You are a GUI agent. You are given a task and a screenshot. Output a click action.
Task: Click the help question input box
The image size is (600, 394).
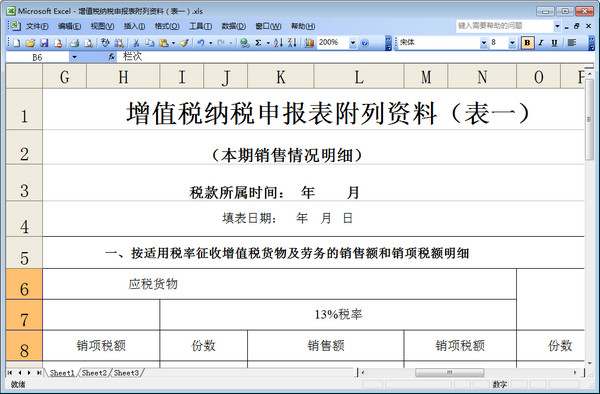(x=505, y=26)
